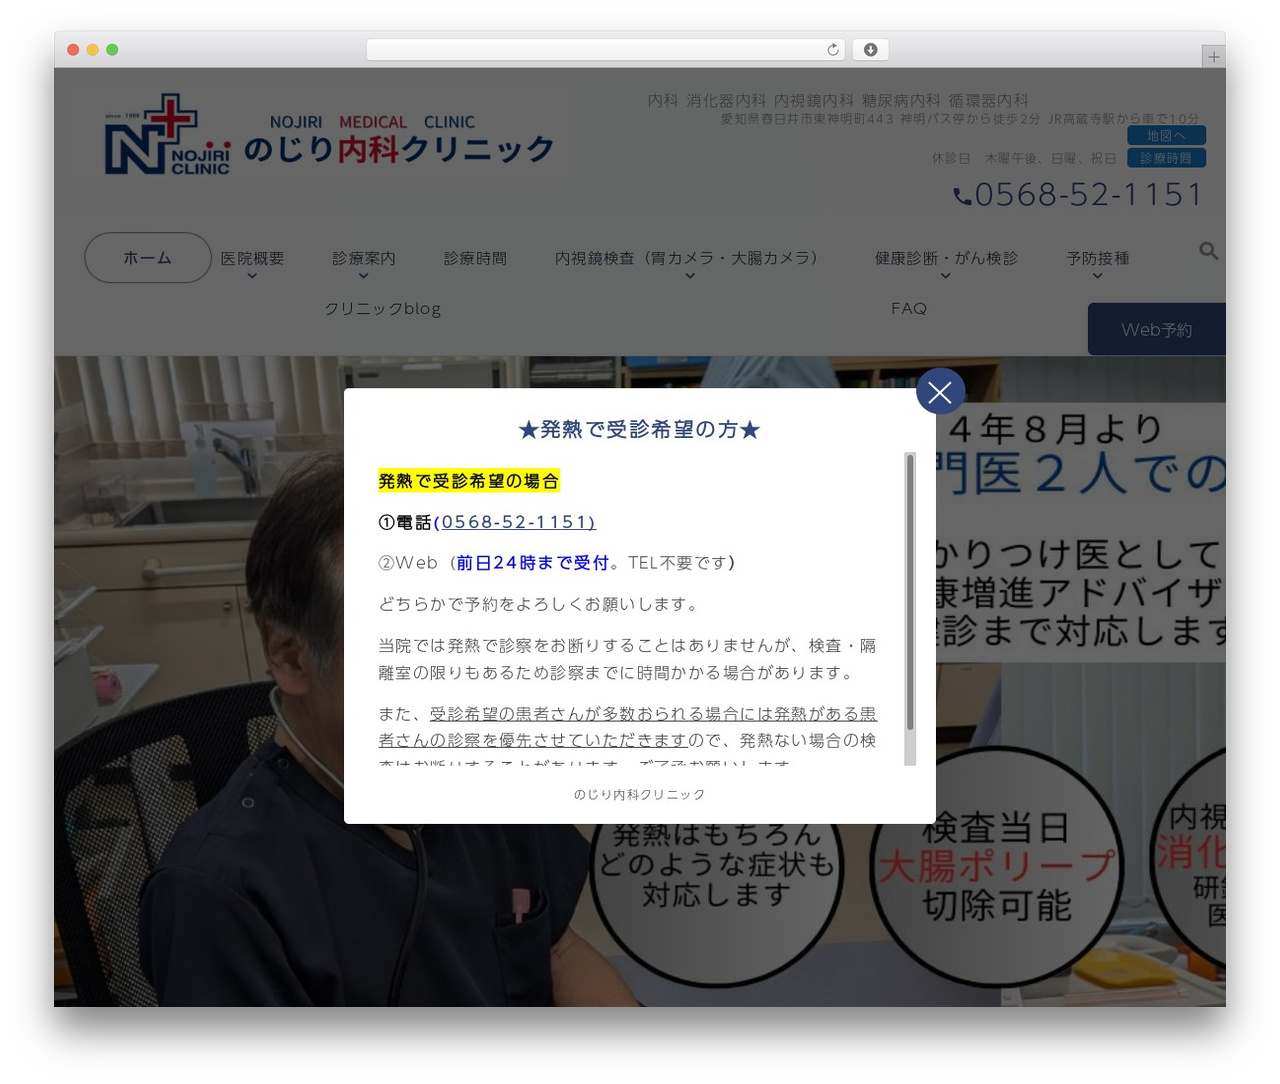Click the browser download icon

tap(870, 50)
